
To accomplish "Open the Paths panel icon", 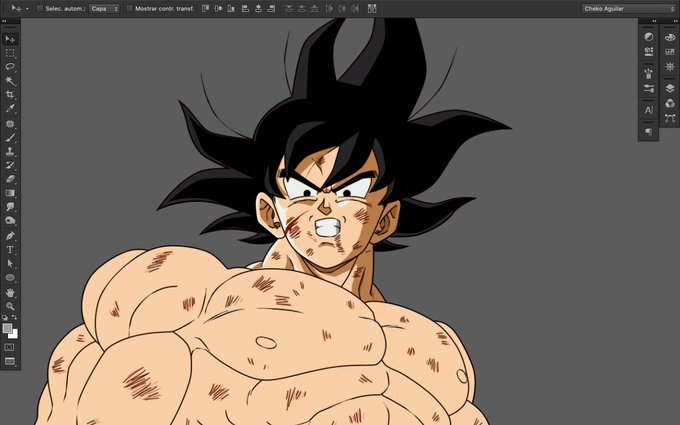I will point(670,118).
